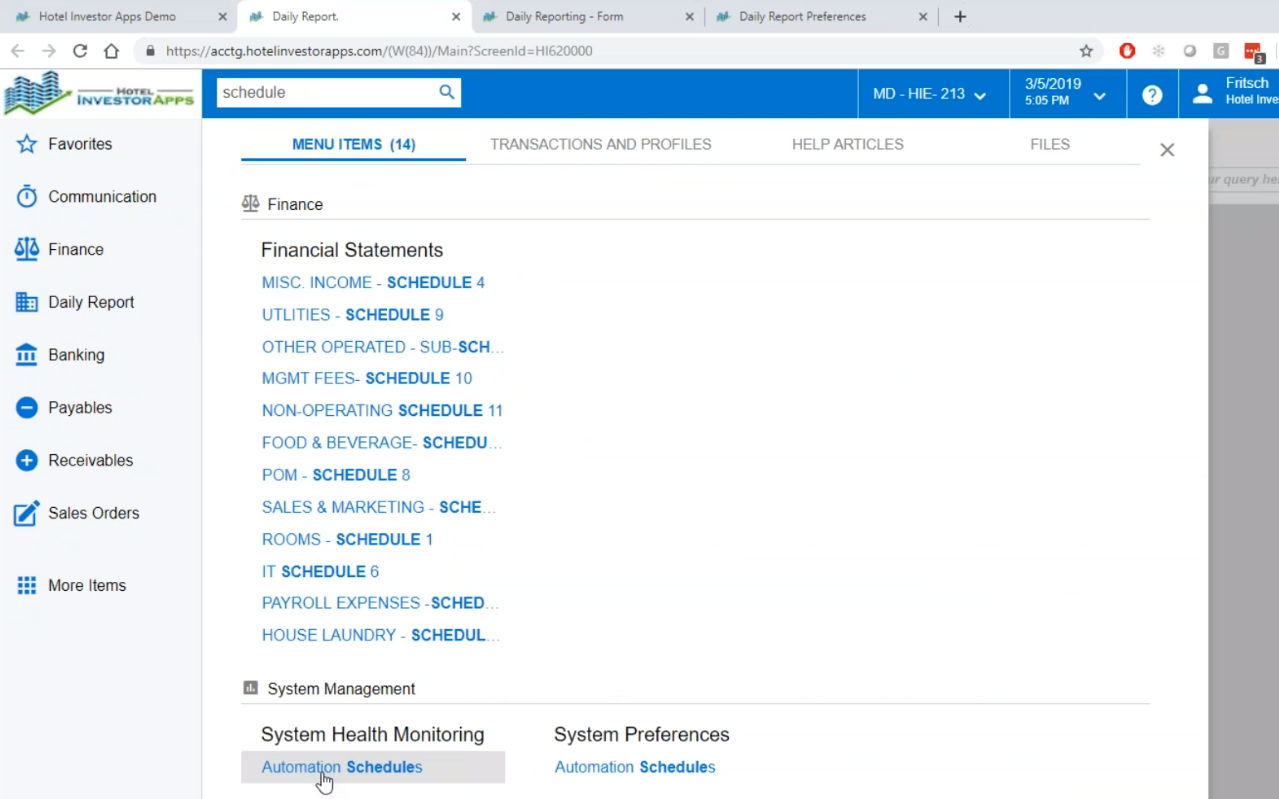This screenshot has height=799, width=1279.
Task: Click the System Management section icon
Action: click(250, 688)
